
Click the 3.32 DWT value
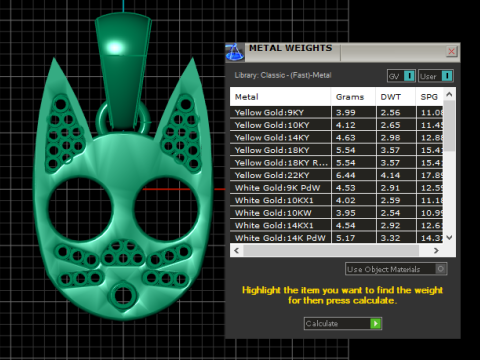pyautogui.click(x=390, y=238)
